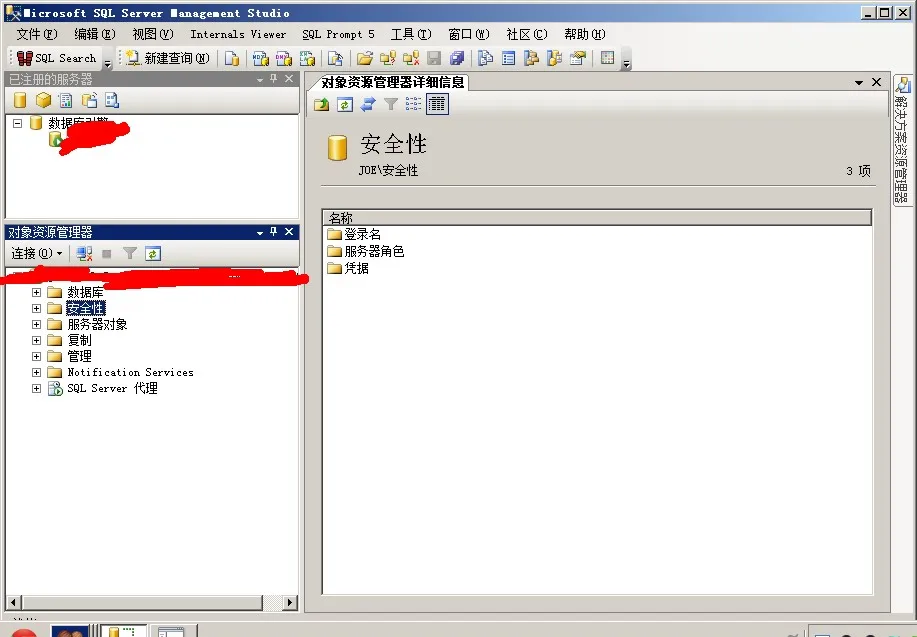Expand the 复制 node
Screen dimensions: 917x637
(36, 340)
